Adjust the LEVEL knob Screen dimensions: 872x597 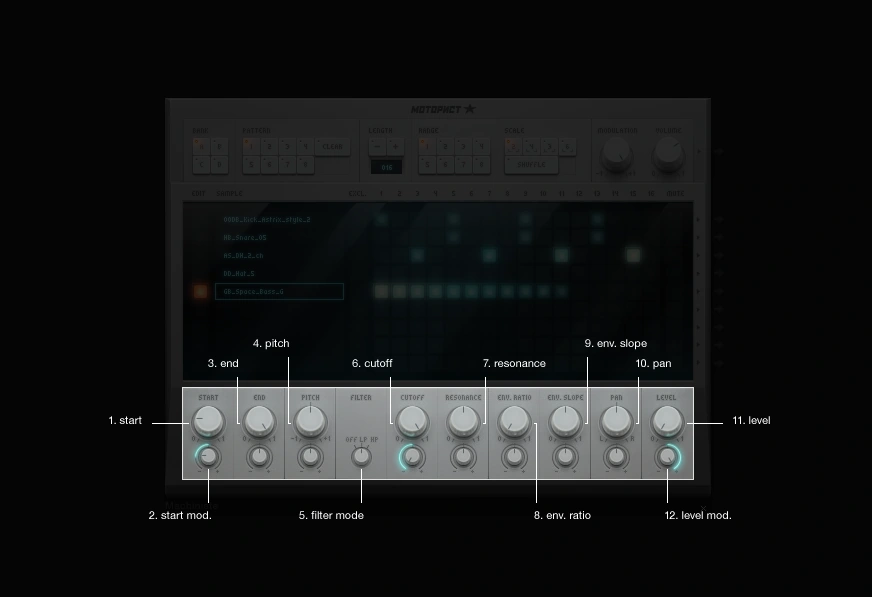[x=667, y=421]
